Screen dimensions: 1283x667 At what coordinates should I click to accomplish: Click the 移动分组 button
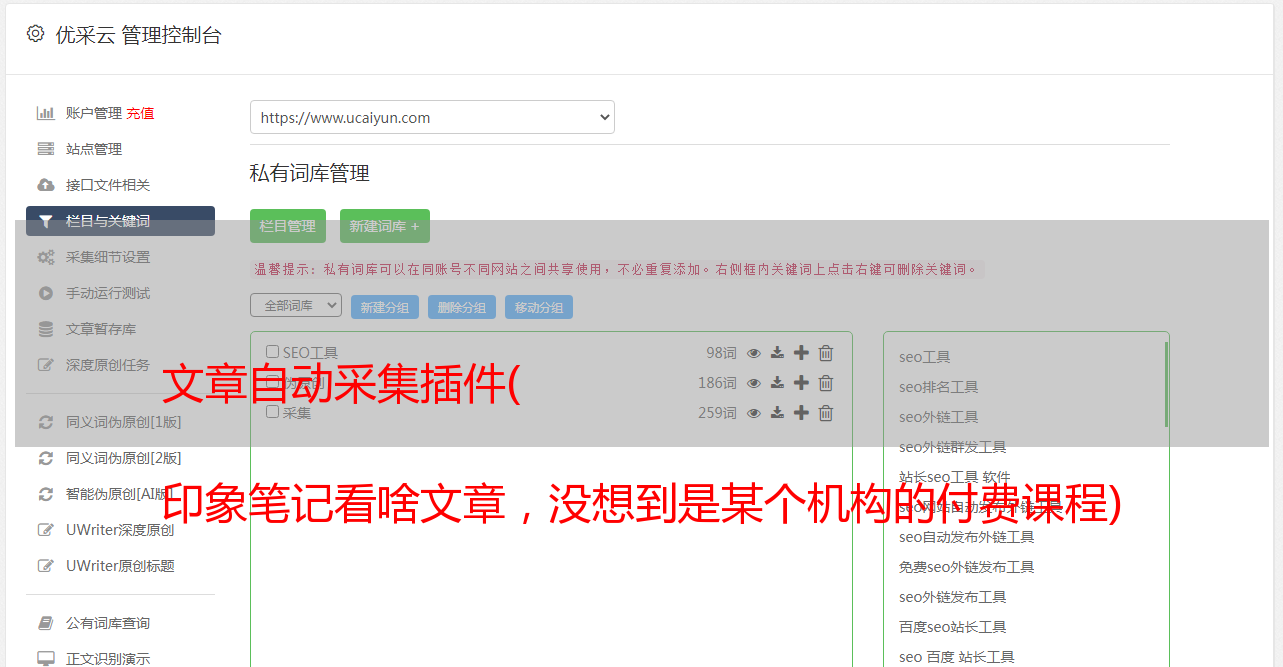tap(539, 307)
